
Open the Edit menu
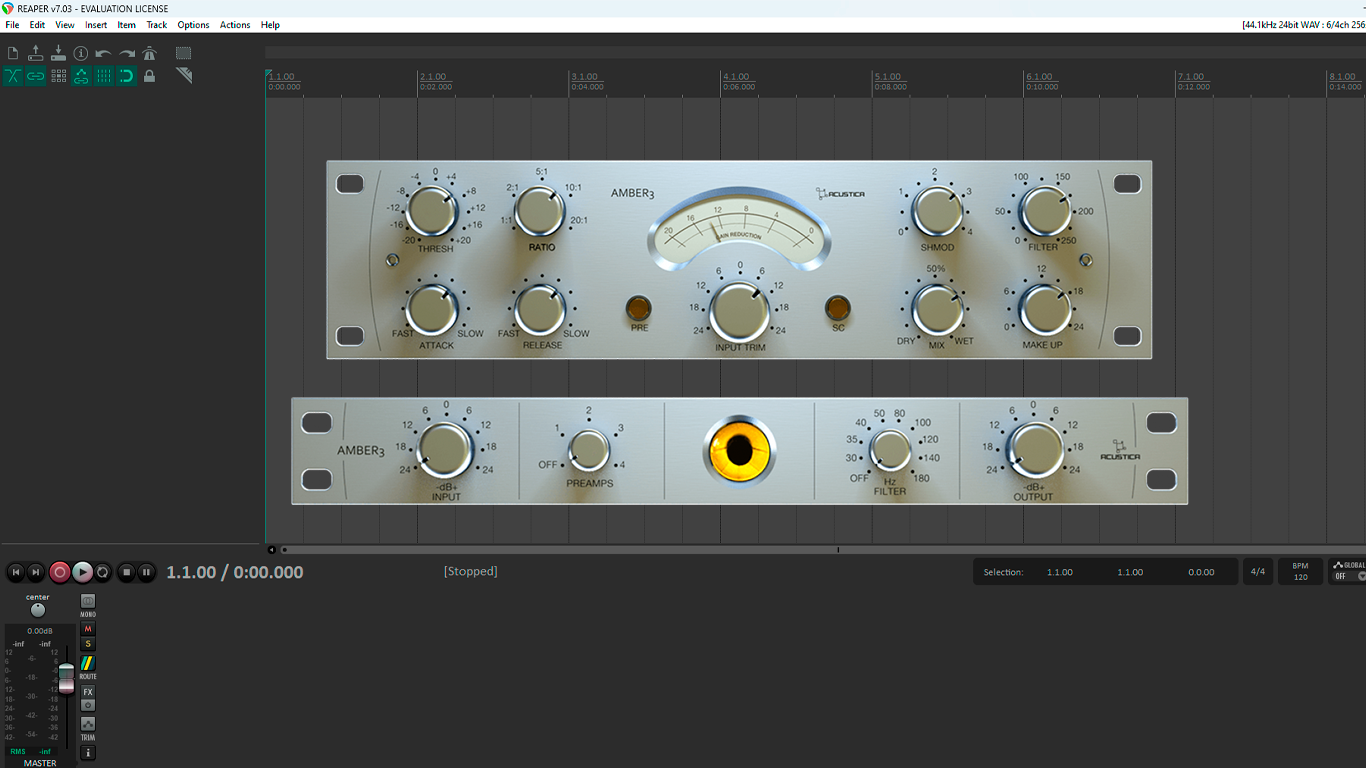pyautogui.click(x=37, y=25)
